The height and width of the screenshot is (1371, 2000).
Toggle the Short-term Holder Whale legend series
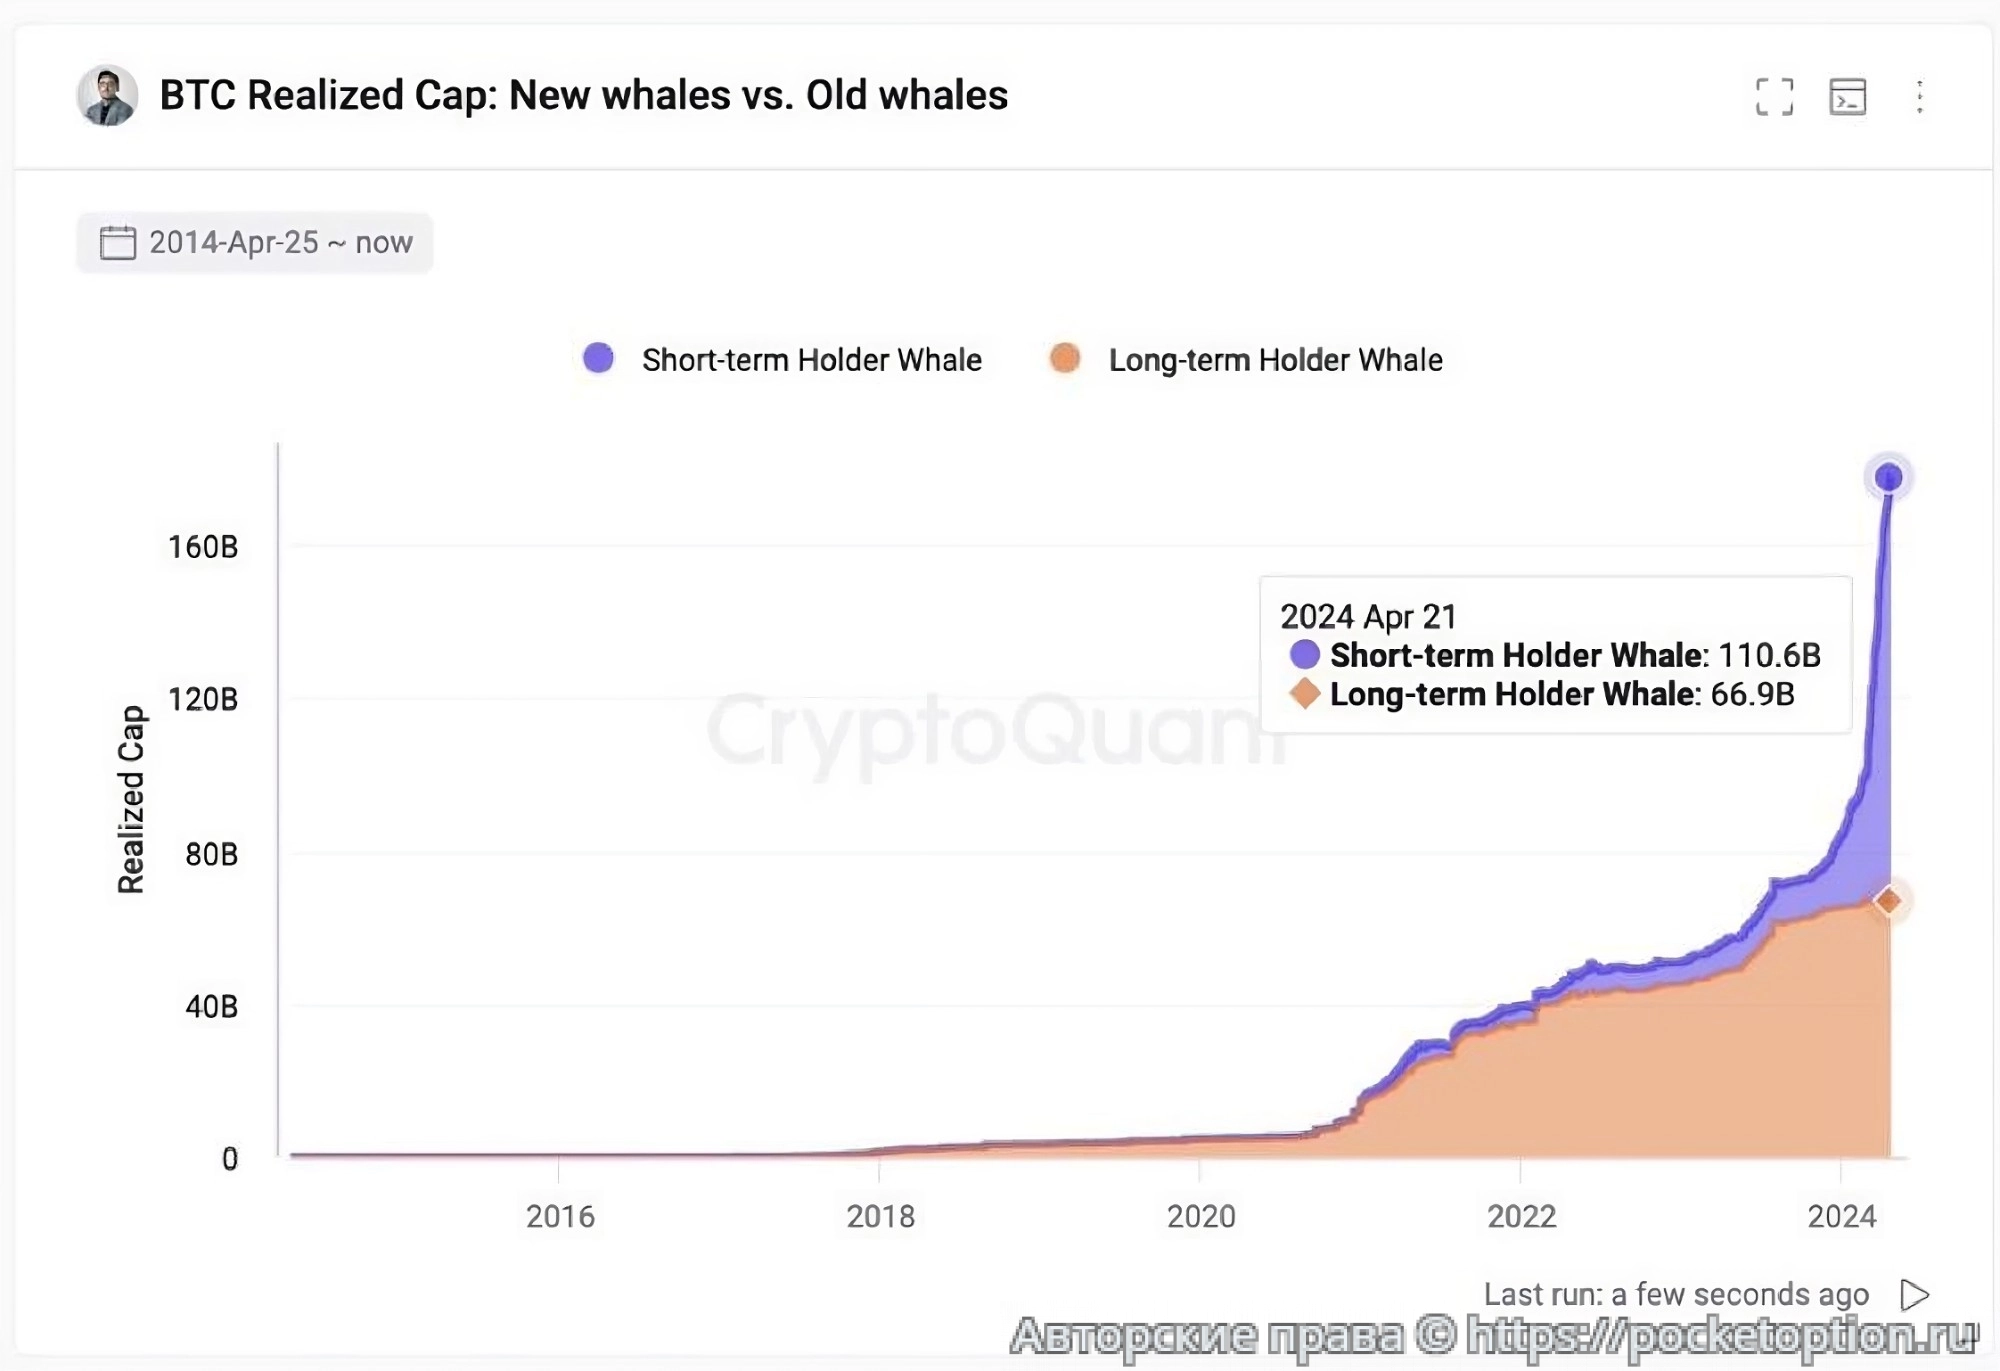coord(811,360)
